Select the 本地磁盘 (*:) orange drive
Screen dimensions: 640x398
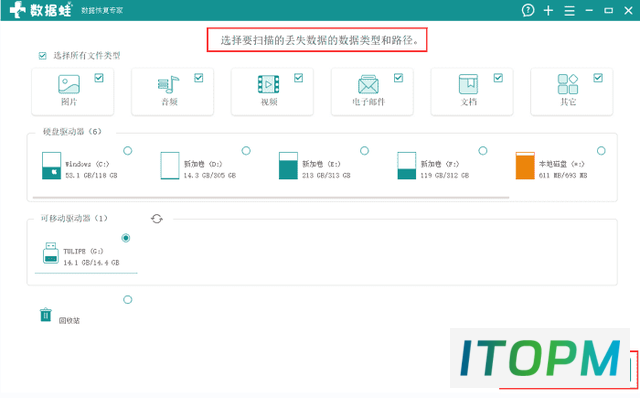click(525, 166)
